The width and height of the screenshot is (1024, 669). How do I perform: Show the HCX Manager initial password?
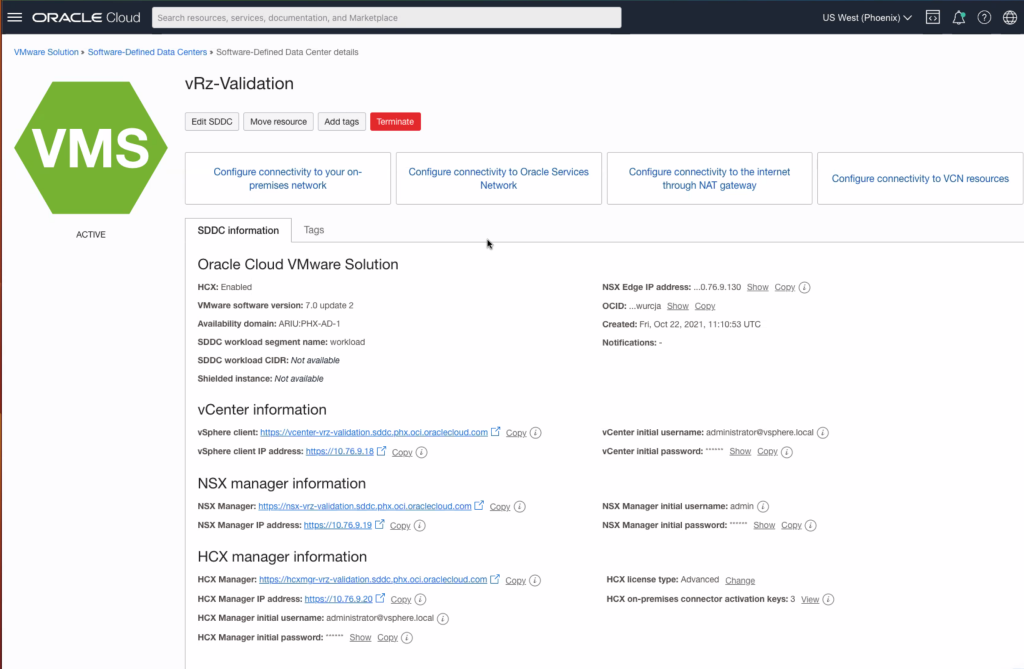click(x=360, y=638)
